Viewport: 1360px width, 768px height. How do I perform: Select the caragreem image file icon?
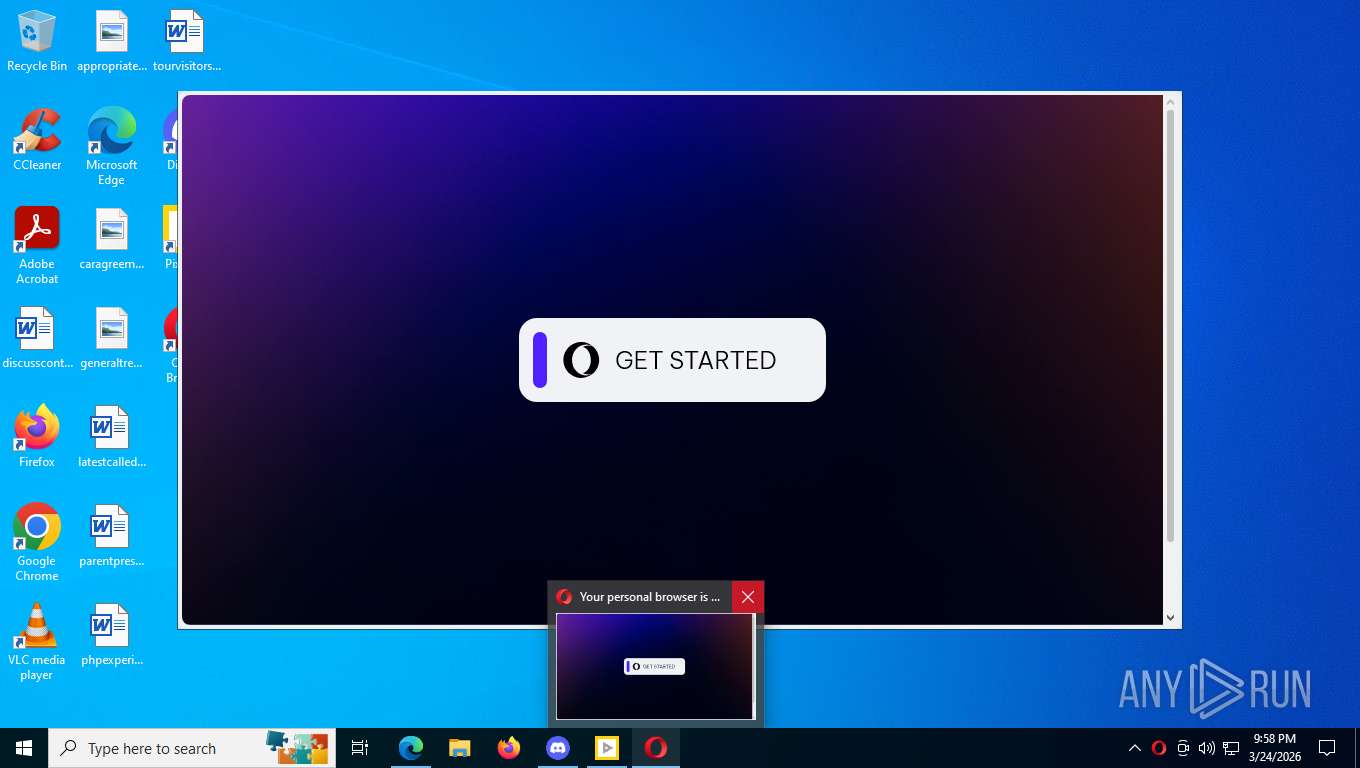coord(112,239)
